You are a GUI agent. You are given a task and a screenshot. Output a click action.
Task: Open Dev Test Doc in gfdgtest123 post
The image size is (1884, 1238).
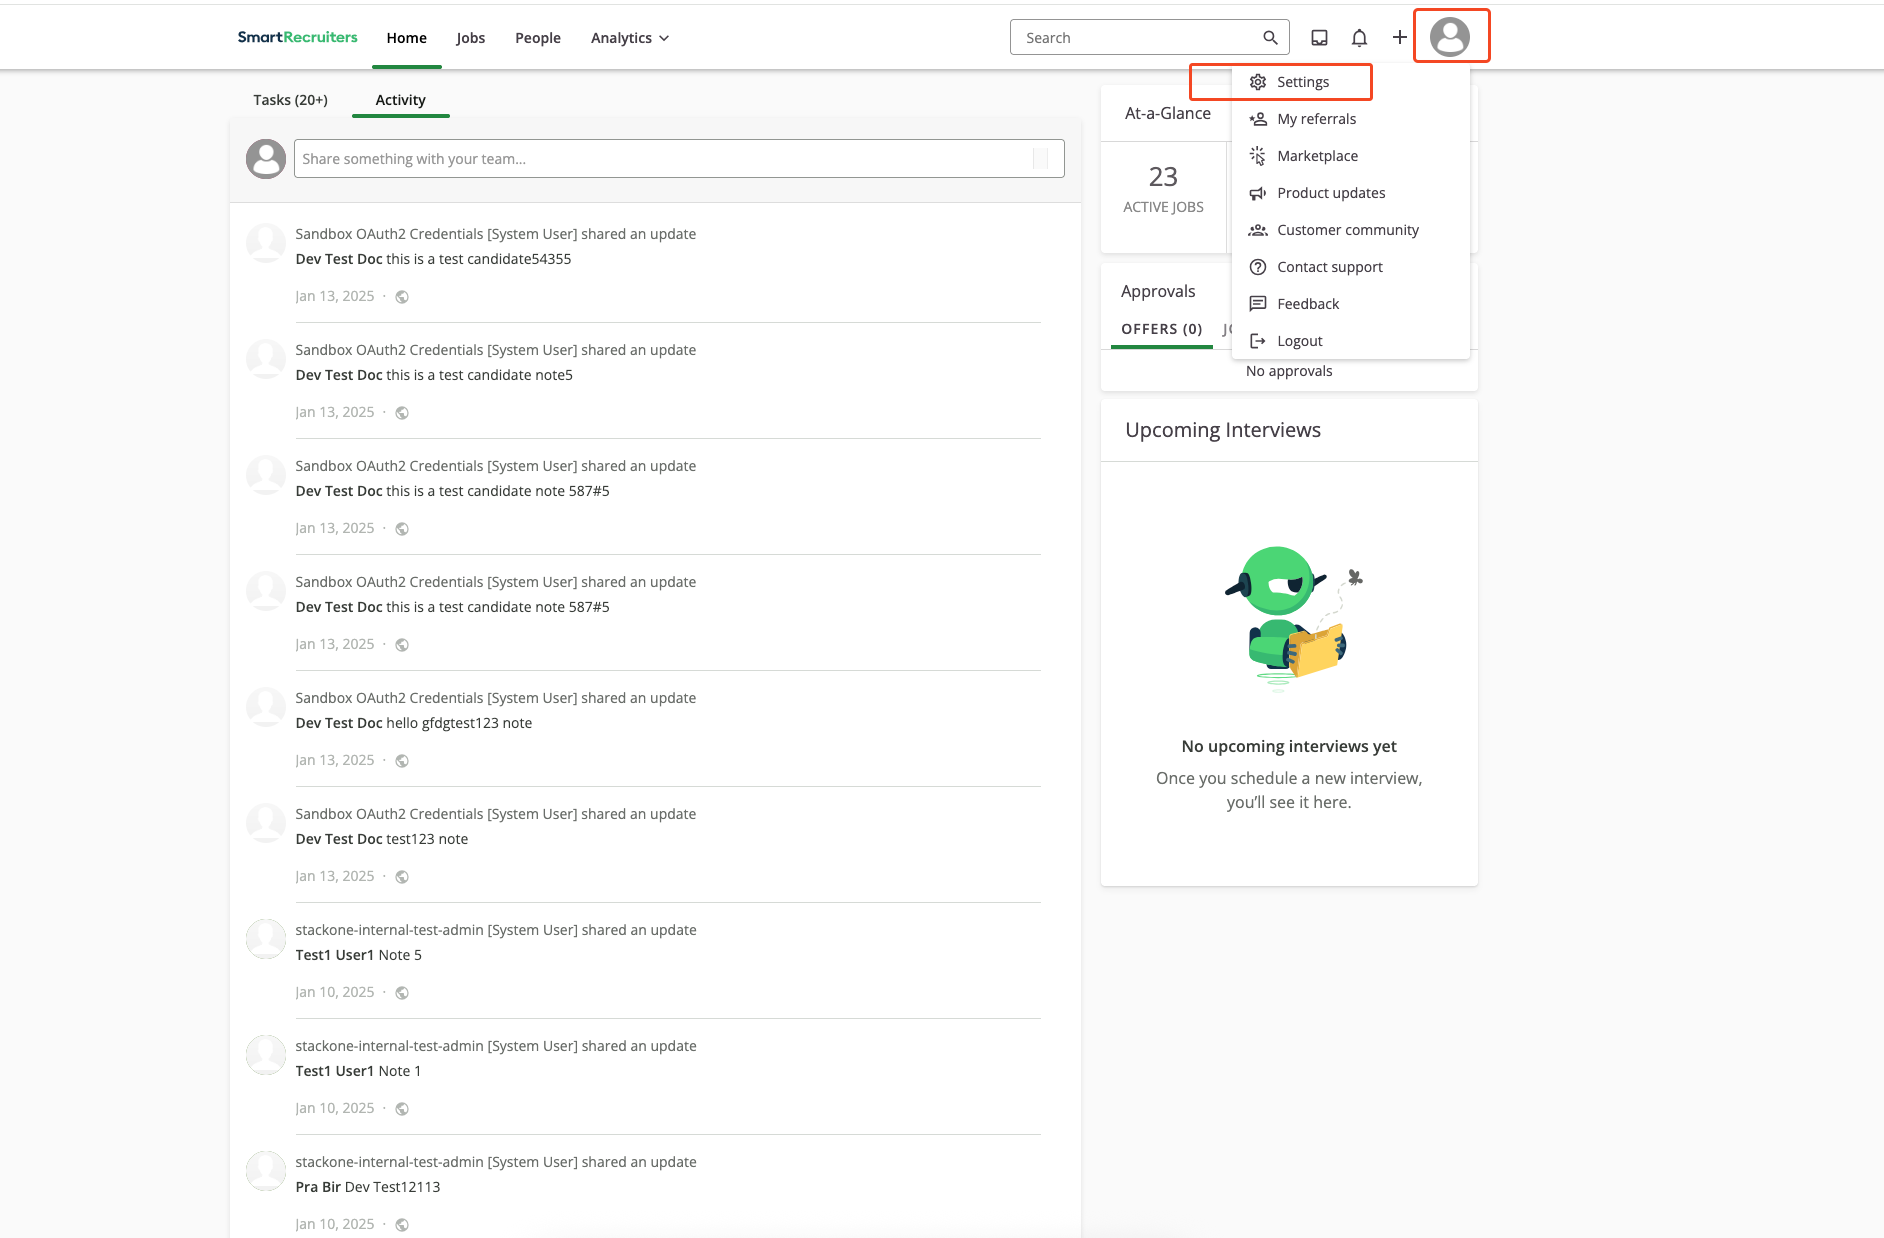pyautogui.click(x=339, y=723)
